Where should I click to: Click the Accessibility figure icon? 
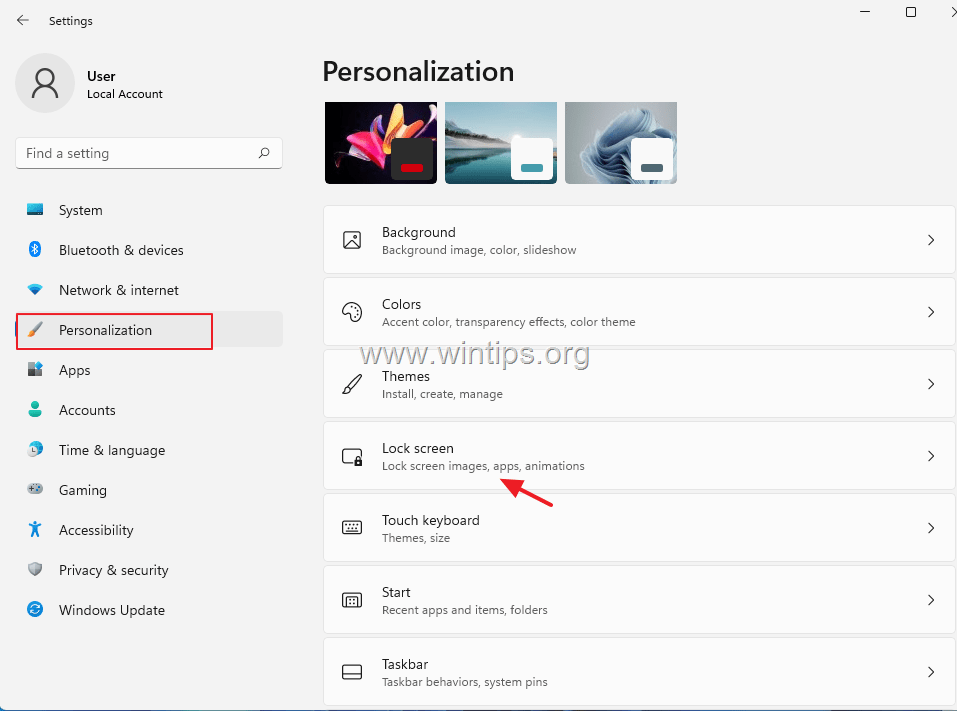point(35,529)
